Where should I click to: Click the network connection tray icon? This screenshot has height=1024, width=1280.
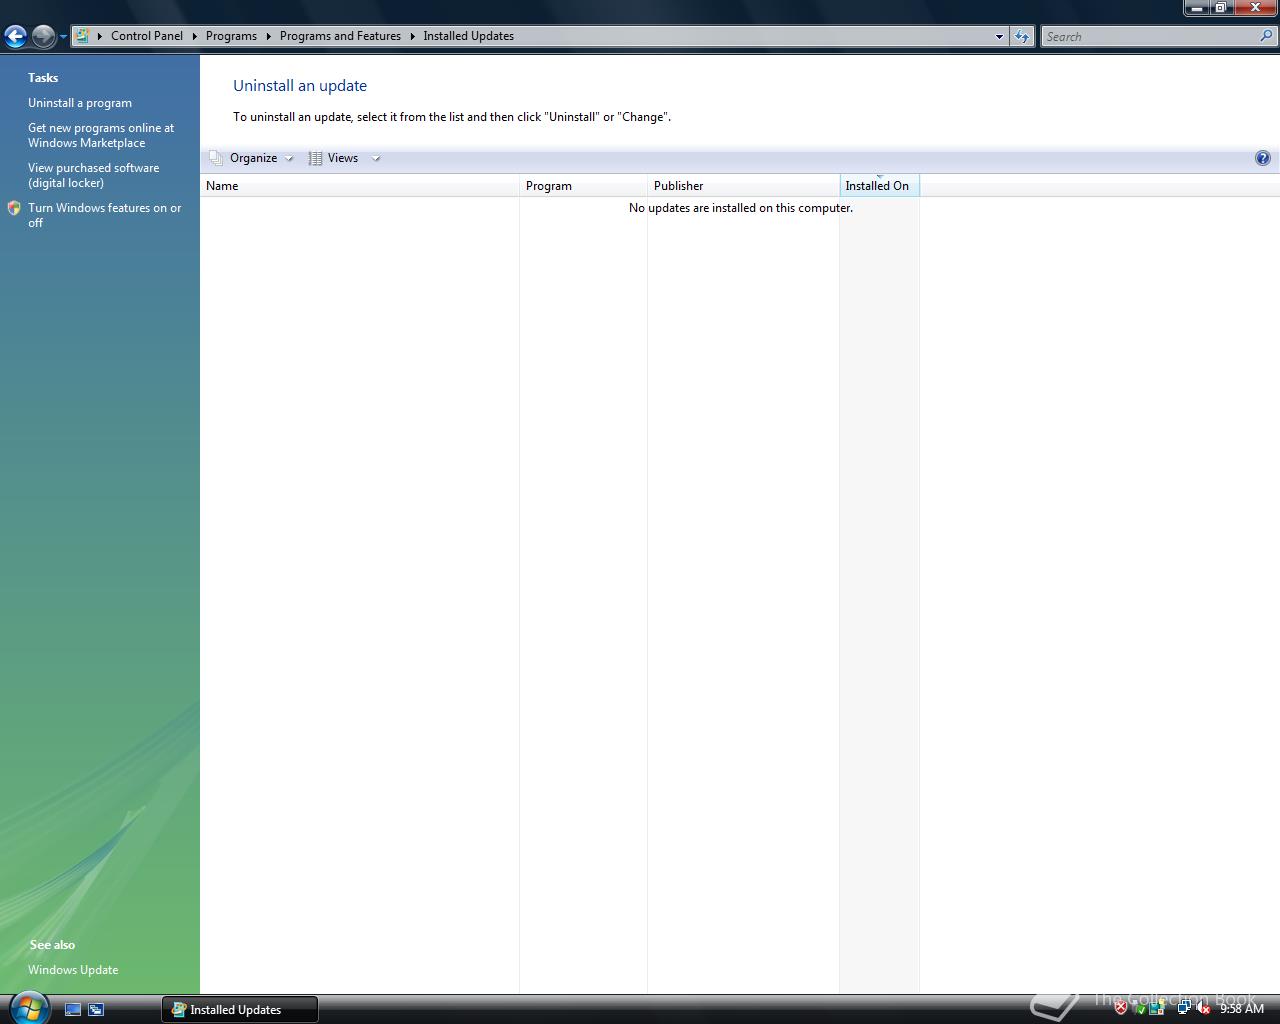click(1184, 1009)
